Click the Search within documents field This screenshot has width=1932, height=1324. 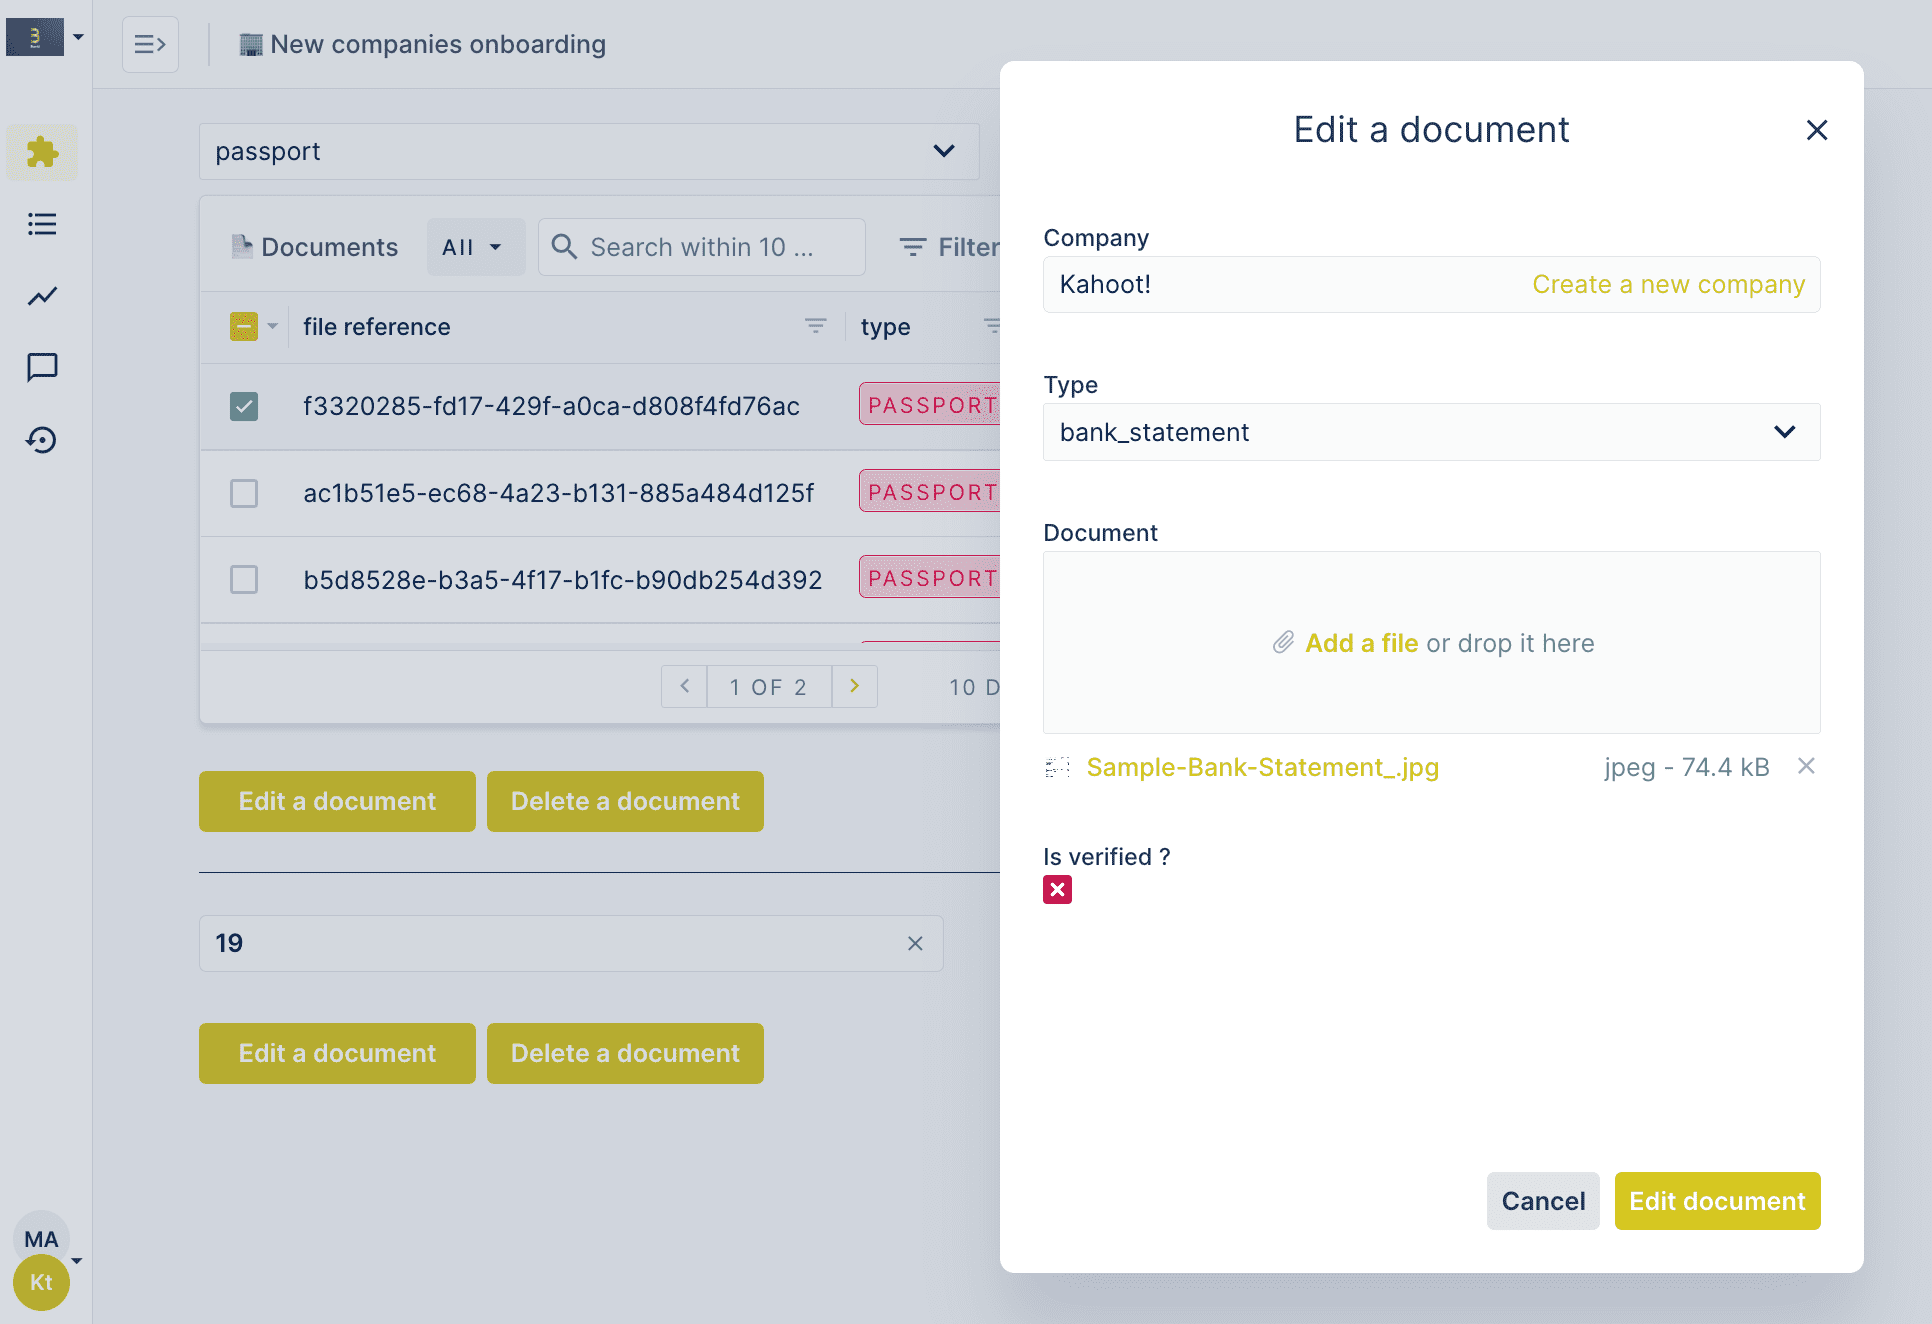click(x=702, y=247)
